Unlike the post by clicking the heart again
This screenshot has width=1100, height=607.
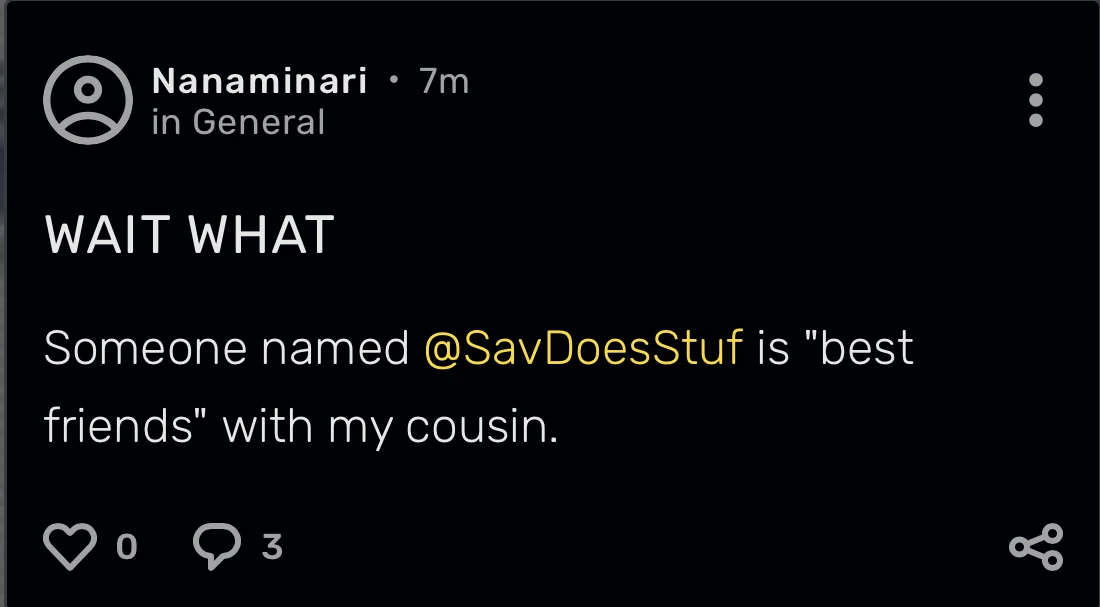pyautogui.click(x=68, y=545)
